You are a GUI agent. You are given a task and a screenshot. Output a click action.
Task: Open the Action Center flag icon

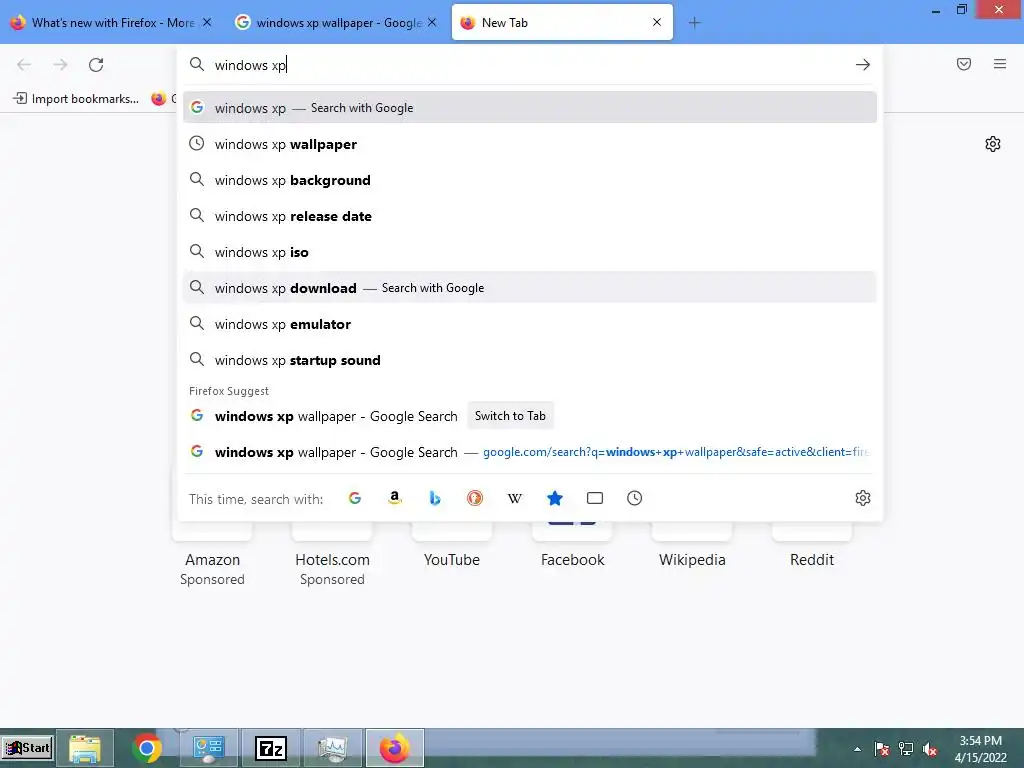[x=881, y=749]
